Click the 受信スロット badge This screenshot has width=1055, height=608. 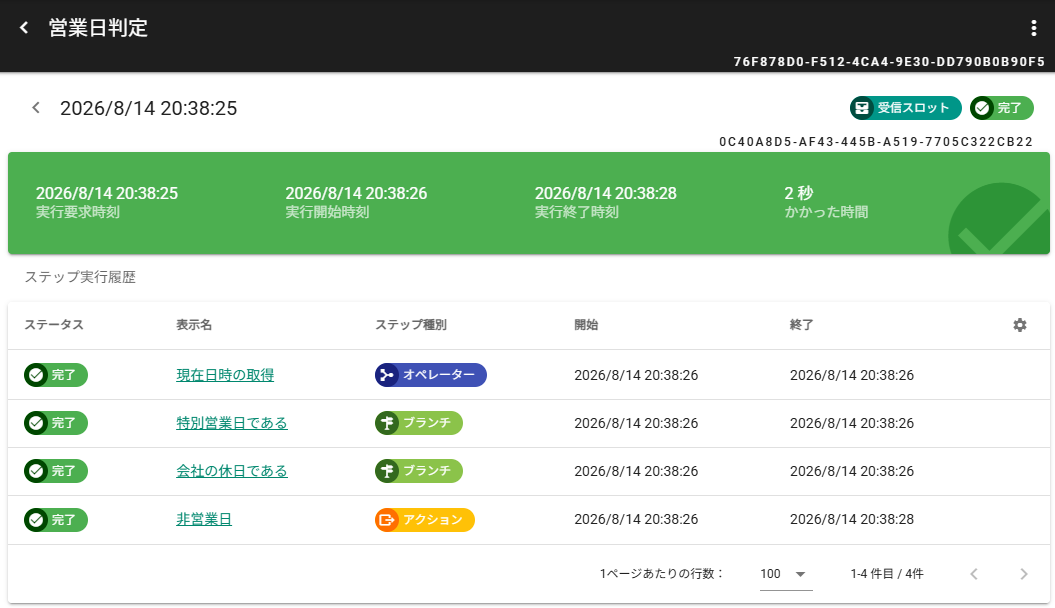pos(905,108)
